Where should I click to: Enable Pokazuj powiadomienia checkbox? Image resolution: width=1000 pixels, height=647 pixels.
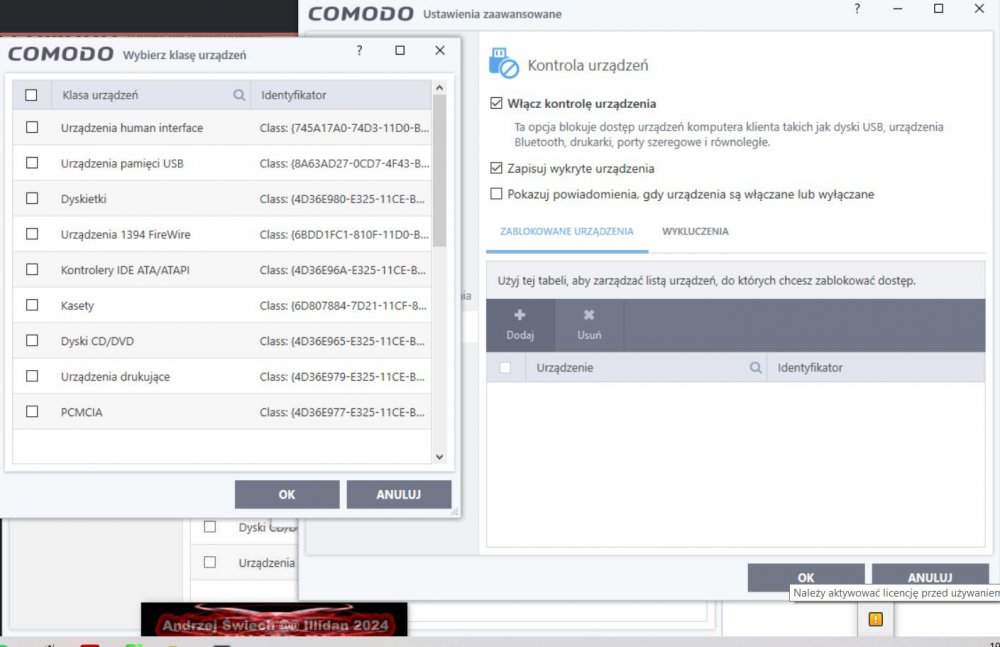[x=496, y=194]
